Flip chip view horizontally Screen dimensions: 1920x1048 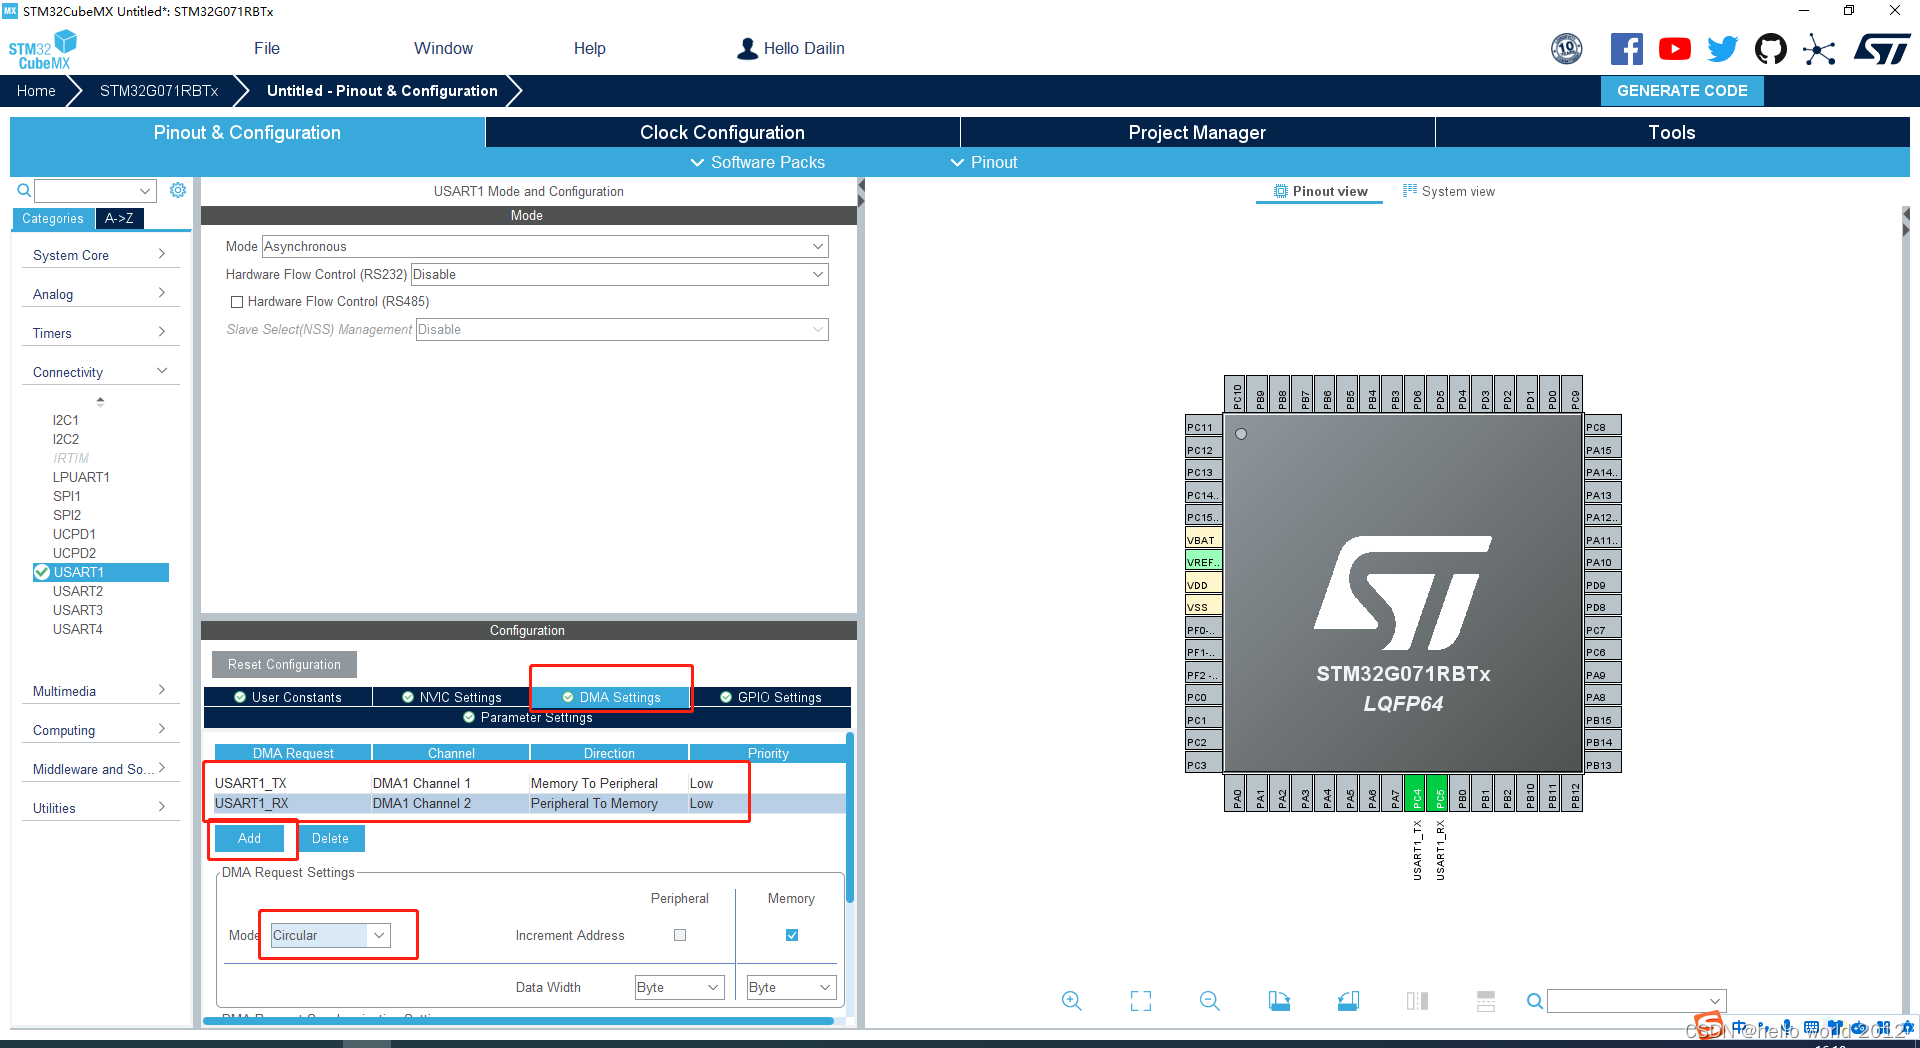coord(1417,1001)
